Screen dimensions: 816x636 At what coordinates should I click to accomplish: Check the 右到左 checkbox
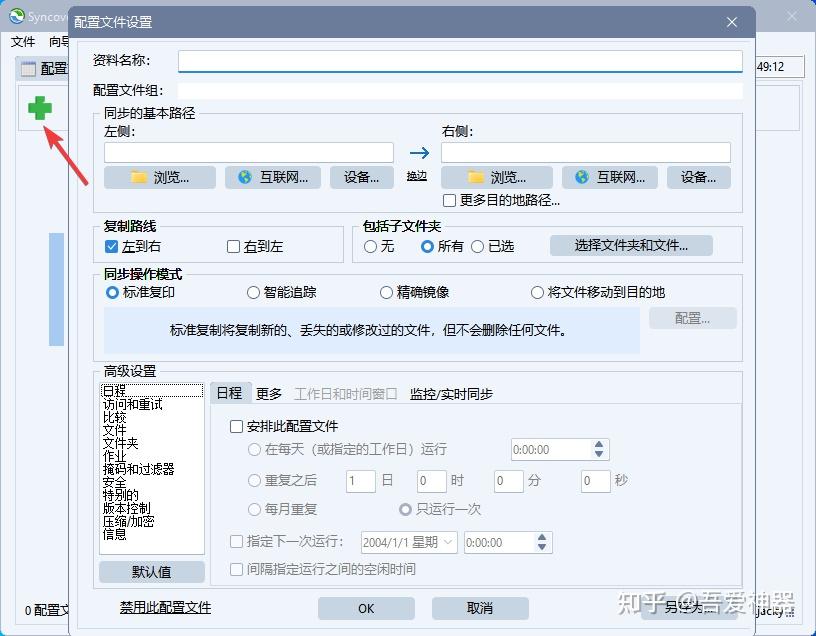click(x=233, y=246)
